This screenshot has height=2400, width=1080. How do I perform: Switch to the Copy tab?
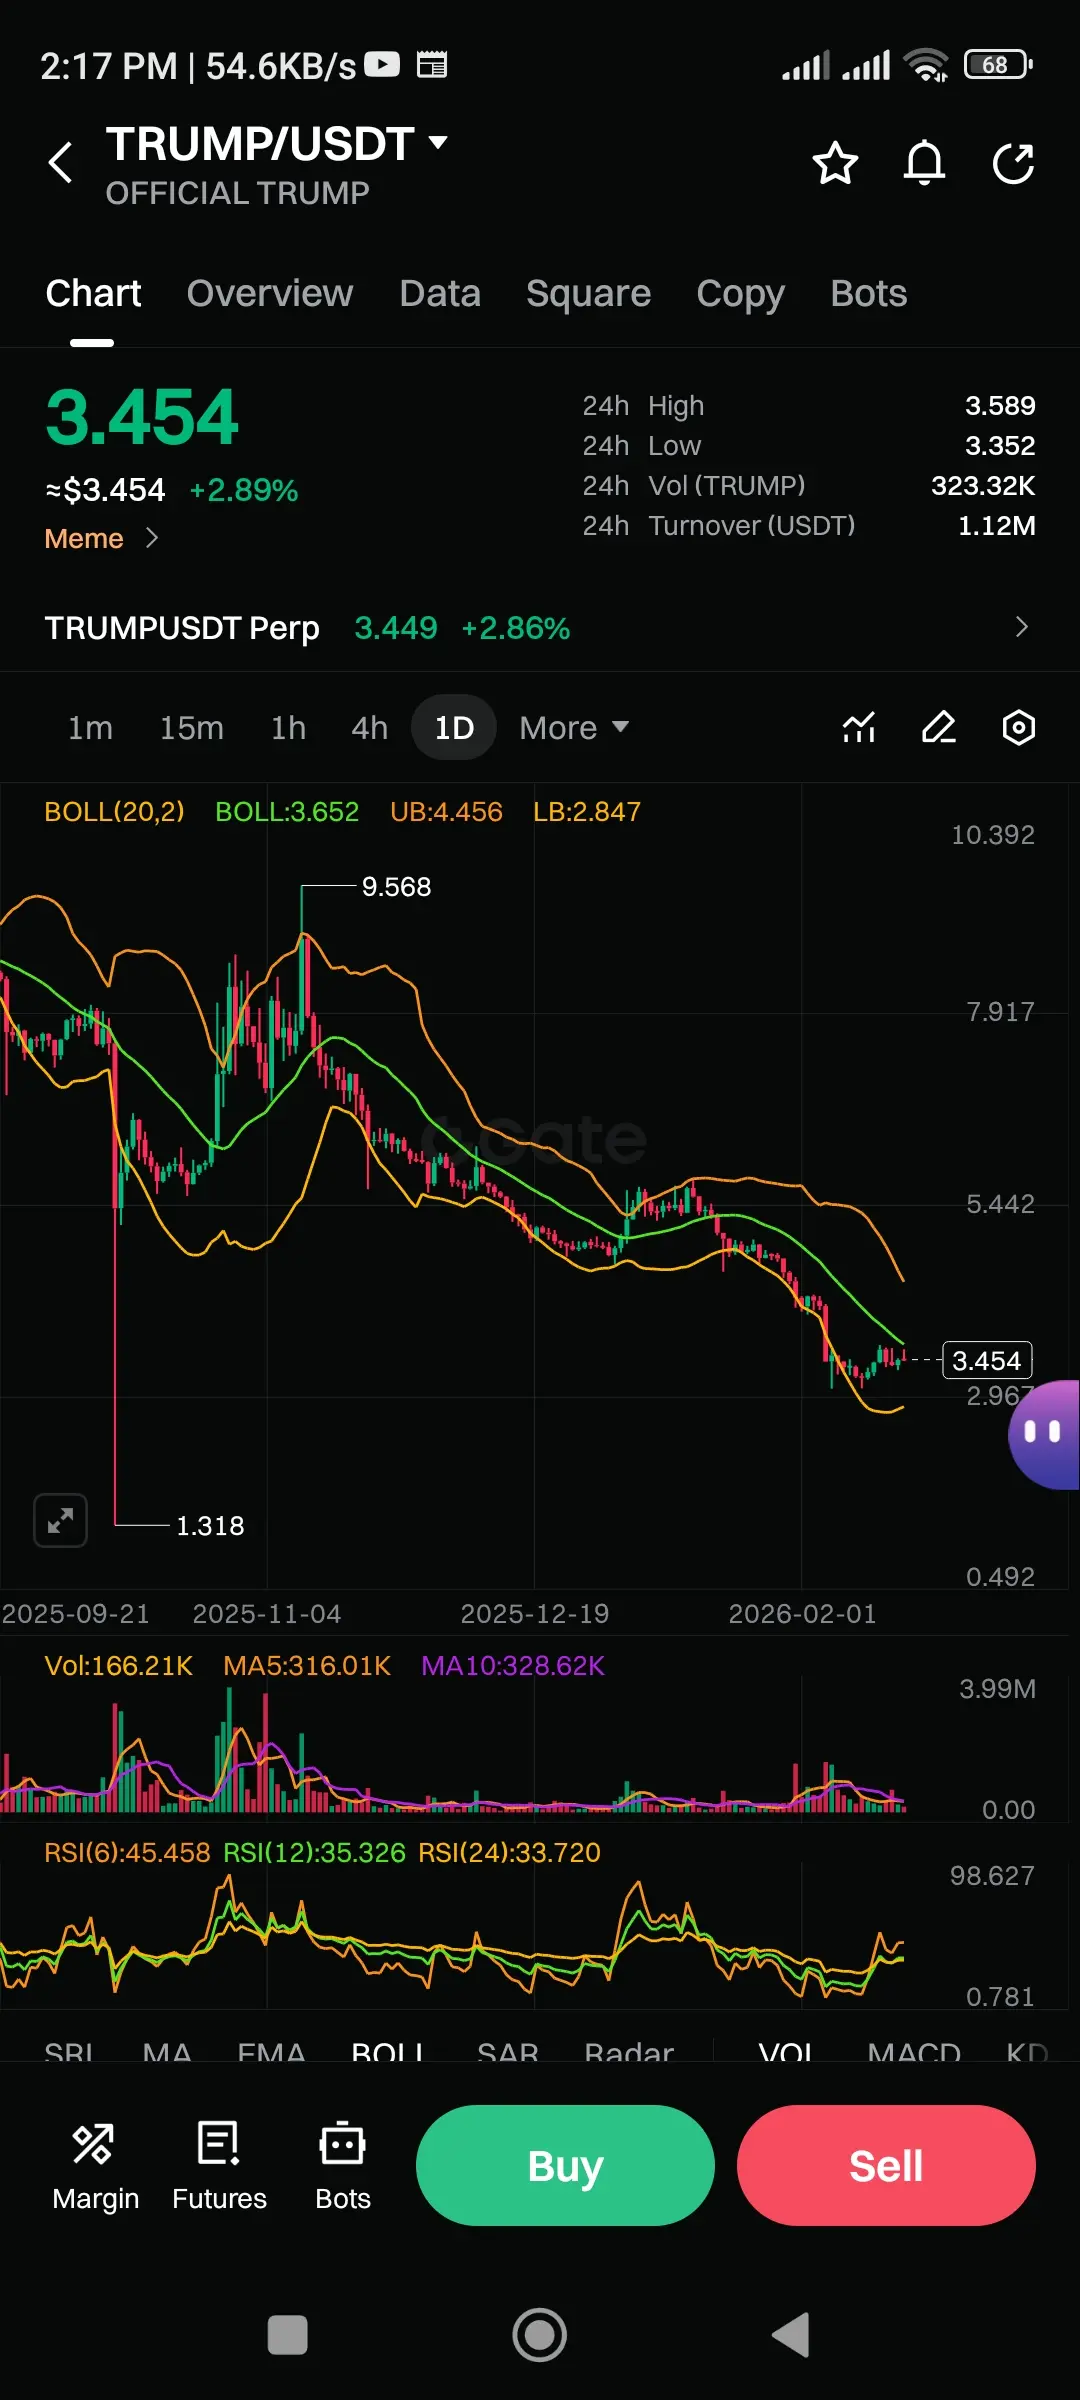coord(740,294)
